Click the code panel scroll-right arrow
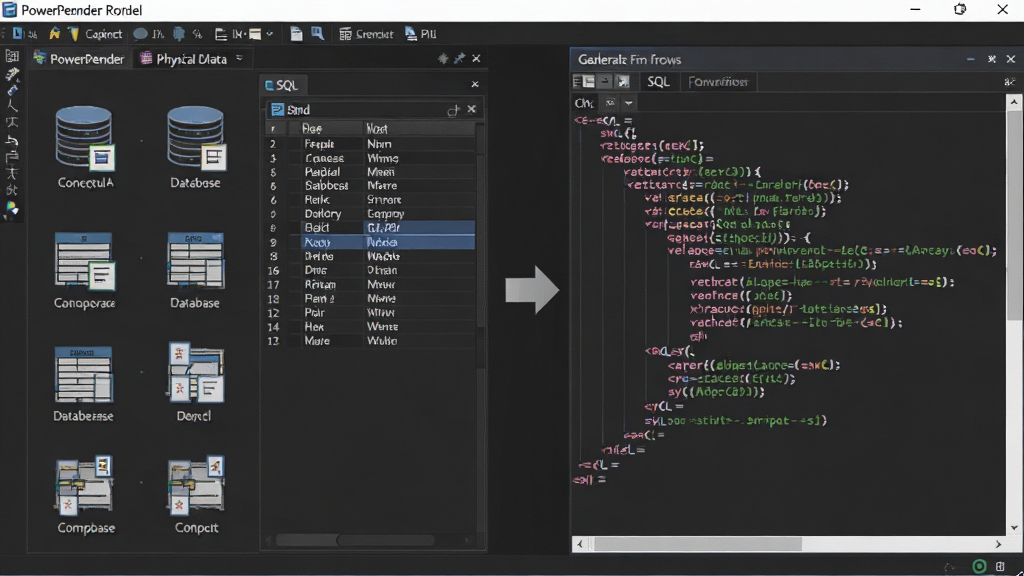This screenshot has width=1024, height=576. pos(999,544)
